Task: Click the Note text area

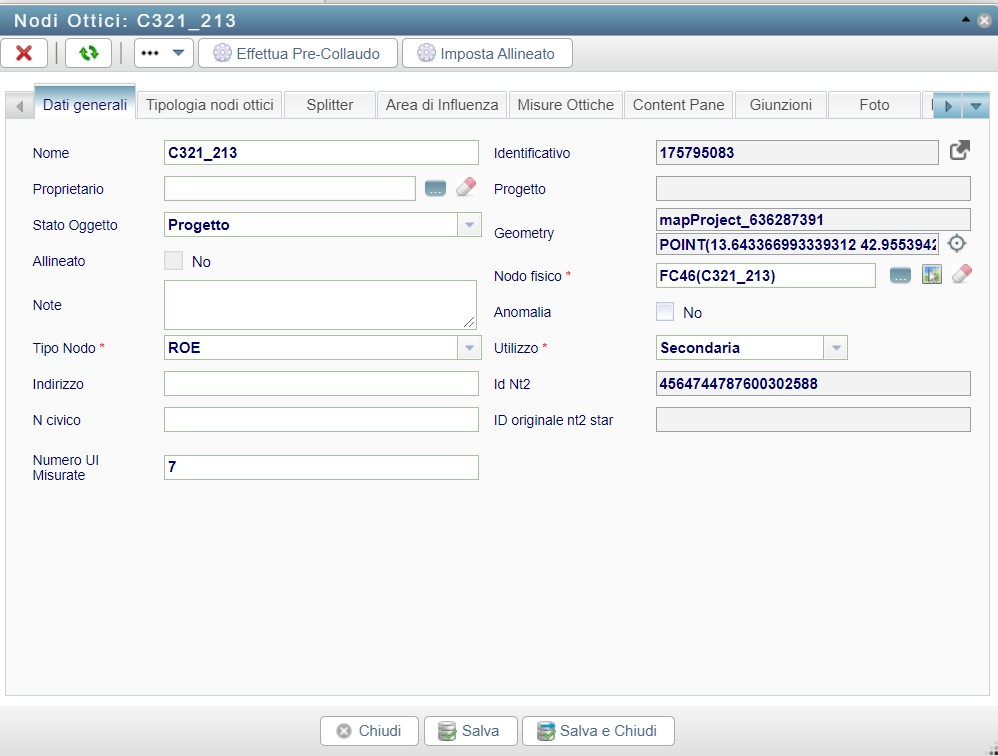Action: tap(320, 305)
